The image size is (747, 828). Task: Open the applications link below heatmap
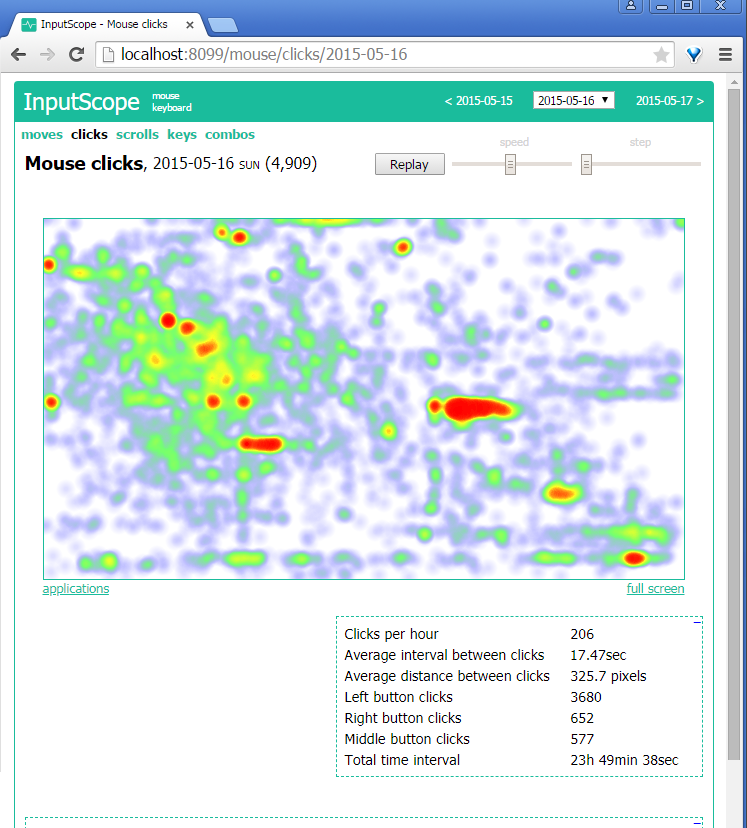coord(76,589)
